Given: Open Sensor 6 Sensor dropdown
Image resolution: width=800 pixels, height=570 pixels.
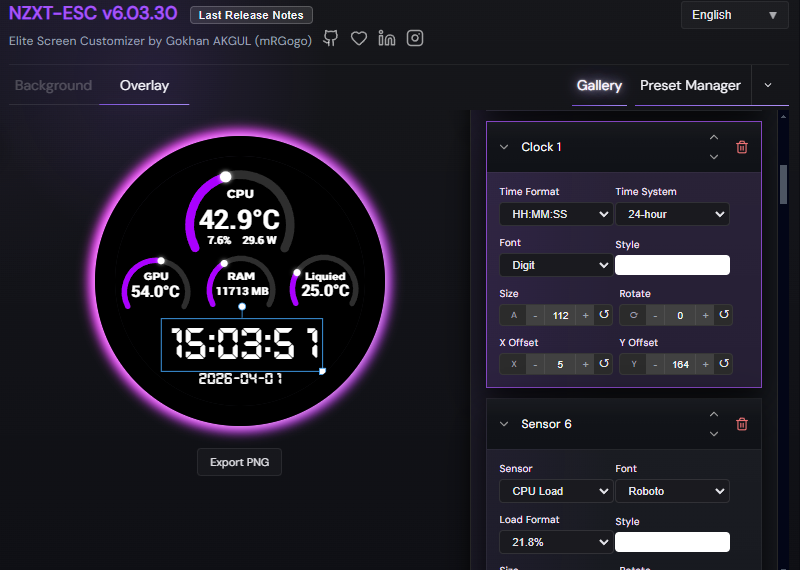Looking at the screenshot, I should [x=556, y=491].
